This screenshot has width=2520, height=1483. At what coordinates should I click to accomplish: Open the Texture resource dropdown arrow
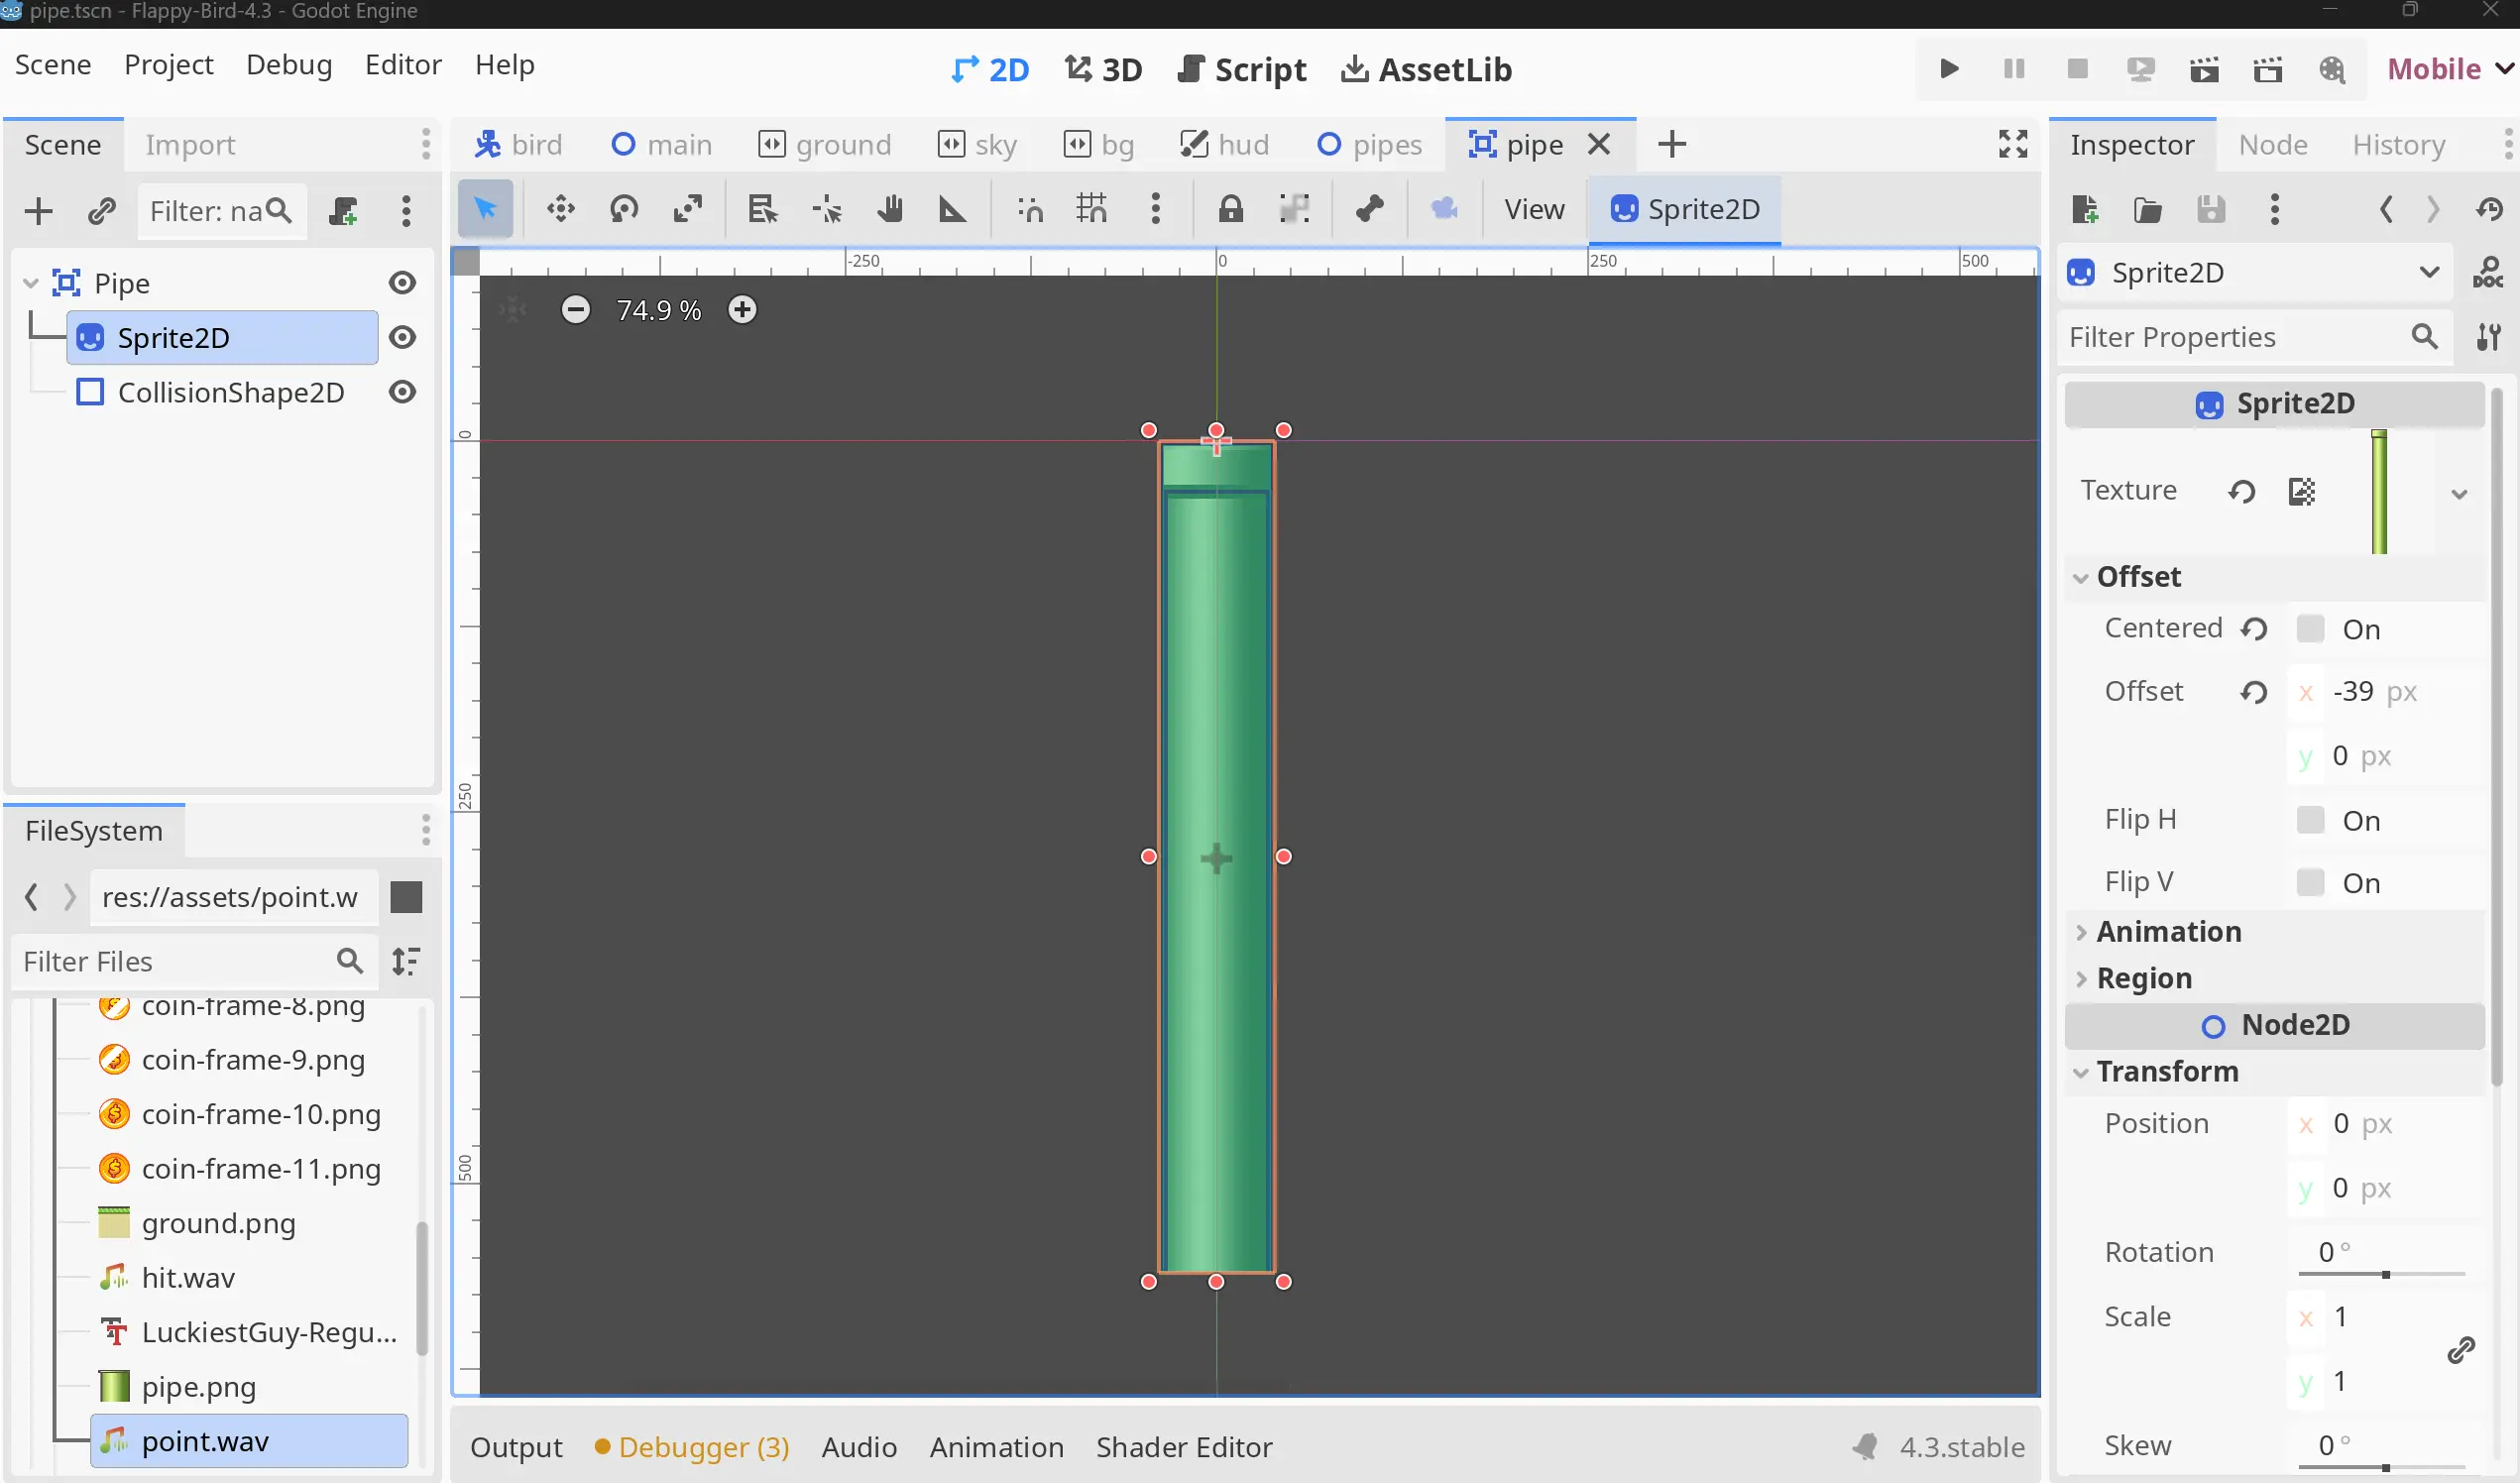(2459, 494)
